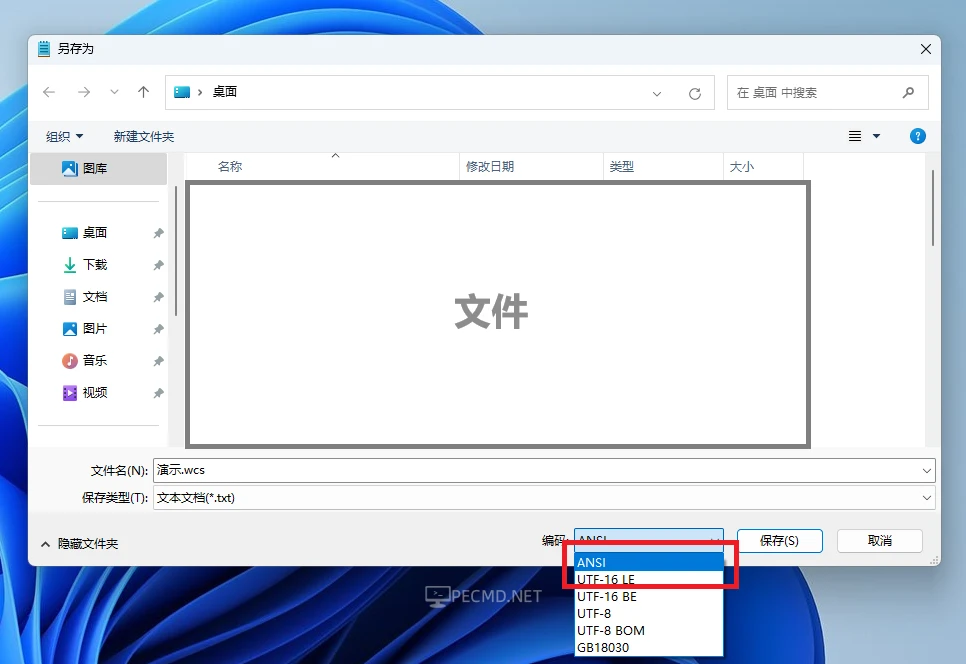
Task: Select UTF-16 LE encoding option
Action: click(649, 580)
